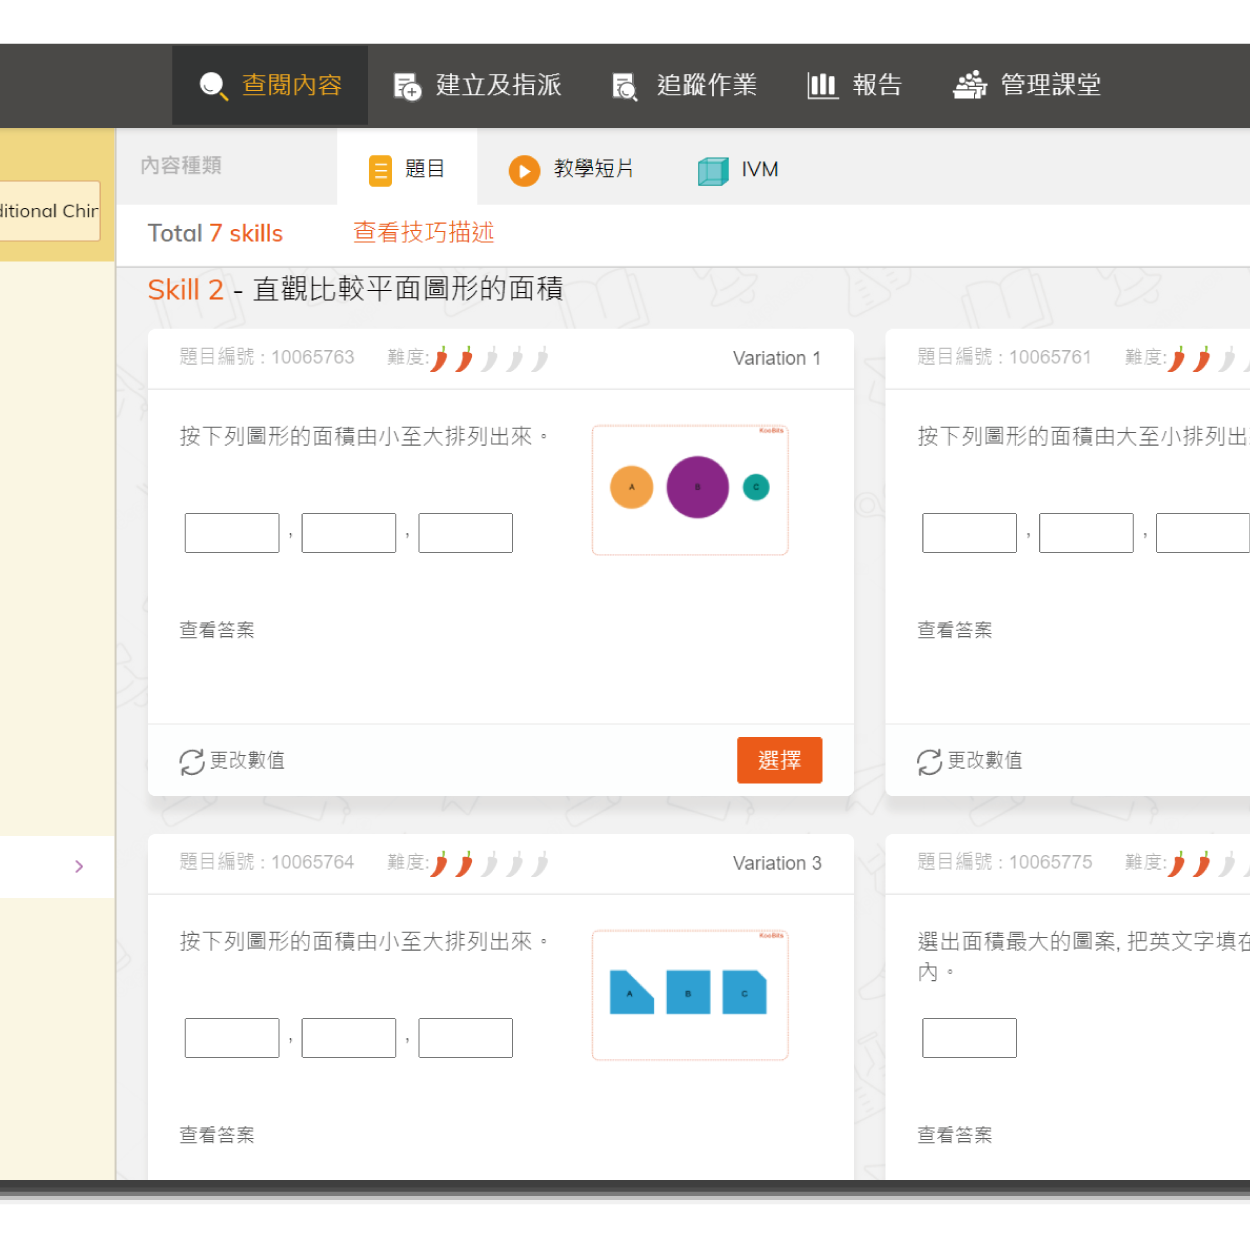This screenshot has height=1250, width=1250.
Task: Show 查看答案 for question 10065764
Action: click(217, 1135)
